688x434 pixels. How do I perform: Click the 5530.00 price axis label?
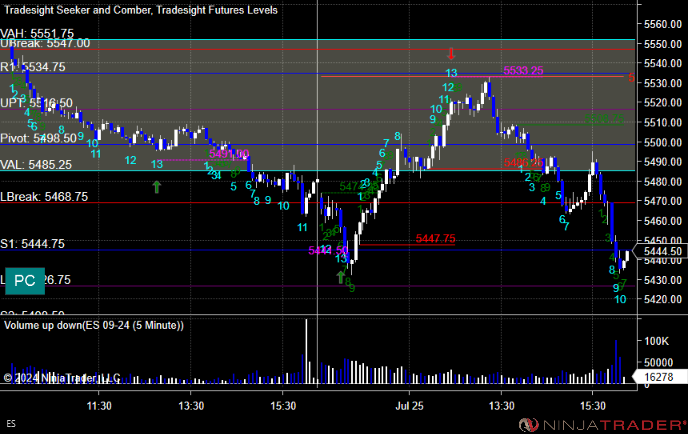(663, 83)
